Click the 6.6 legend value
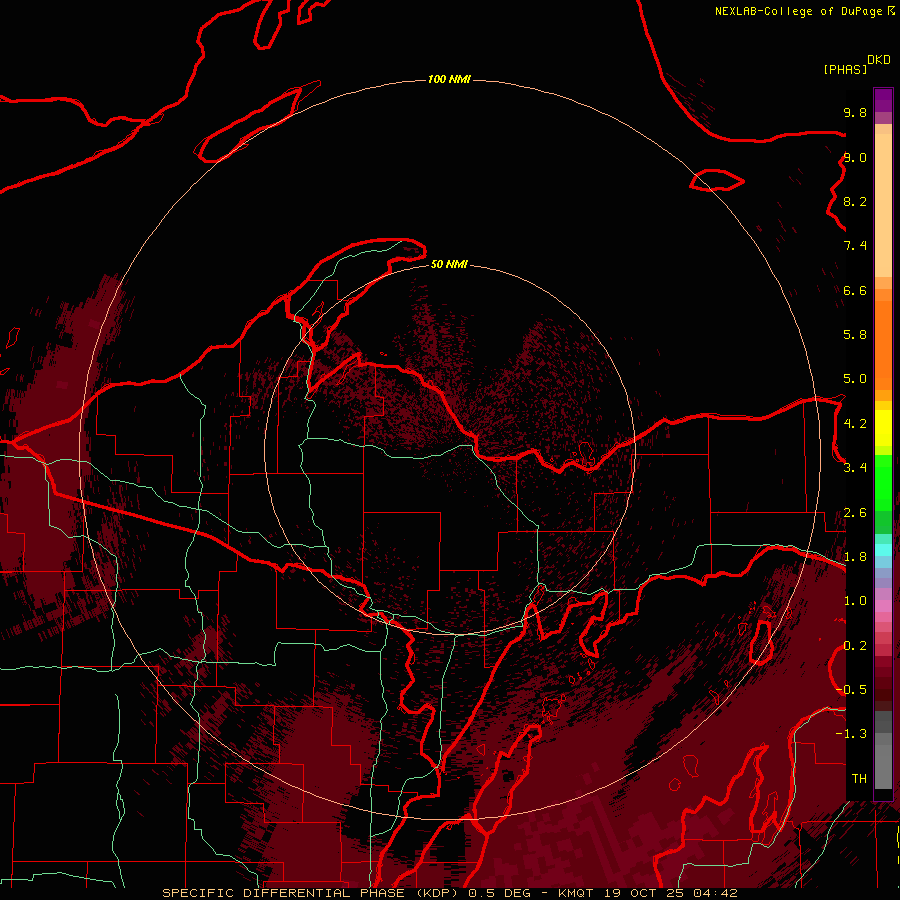This screenshot has height=900, width=900. click(x=855, y=290)
